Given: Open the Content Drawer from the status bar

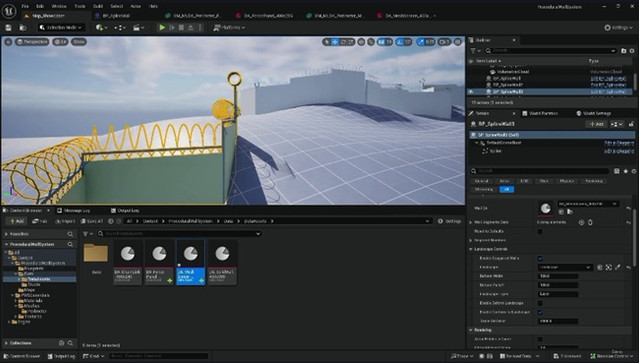Looking at the screenshot, I should point(22,356).
